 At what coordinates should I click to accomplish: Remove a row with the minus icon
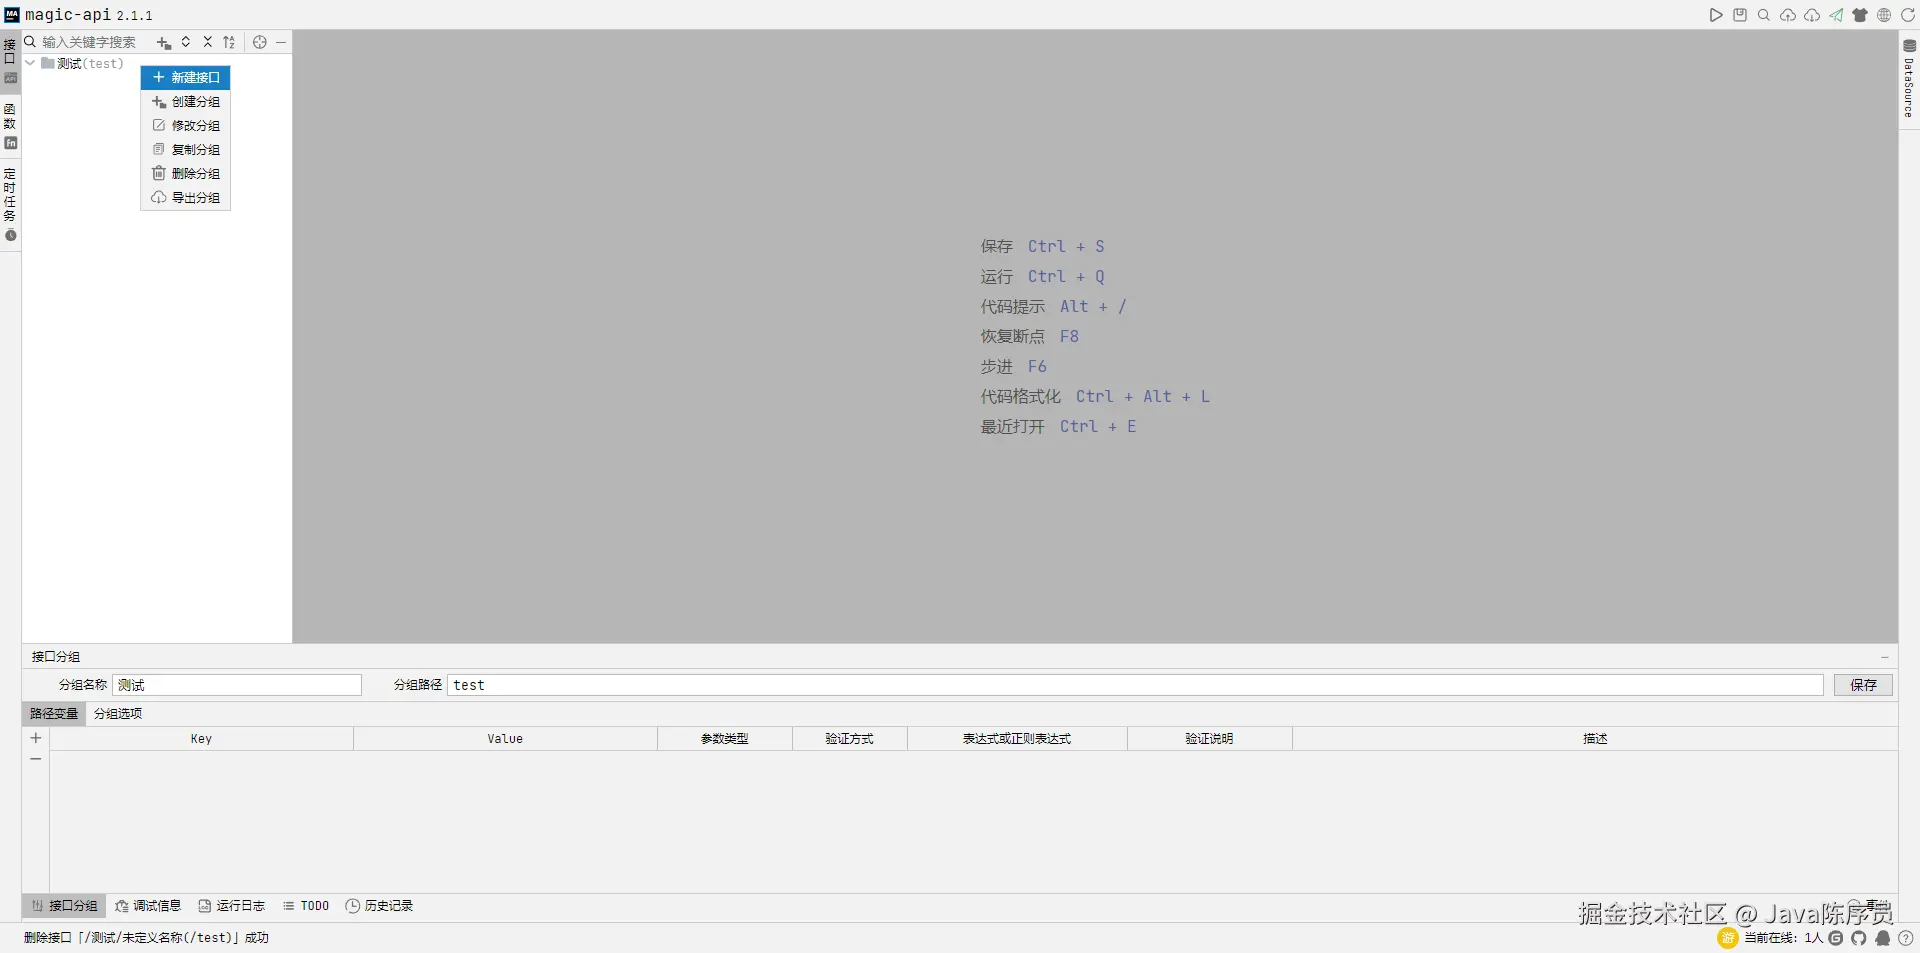click(x=36, y=759)
